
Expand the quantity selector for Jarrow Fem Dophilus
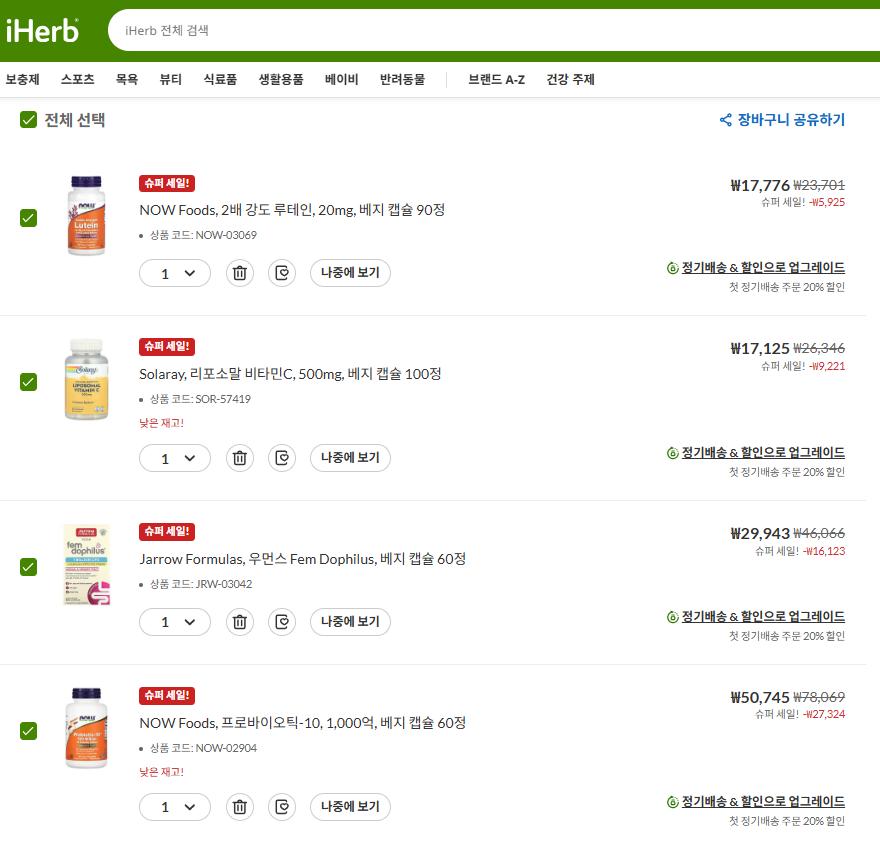coord(175,622)
